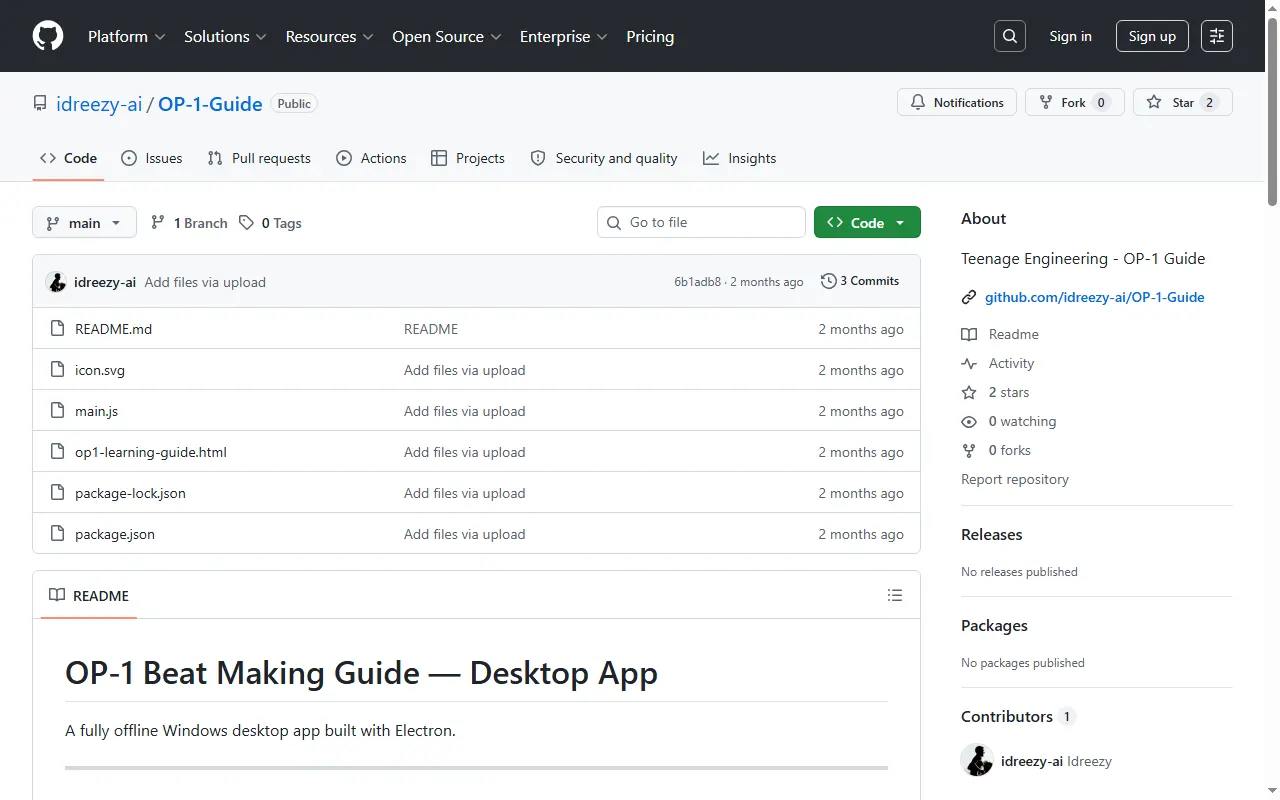This screenshot has width=1280, height=800.
Task: Expand the Solutions menu
Action: (225, 36)
